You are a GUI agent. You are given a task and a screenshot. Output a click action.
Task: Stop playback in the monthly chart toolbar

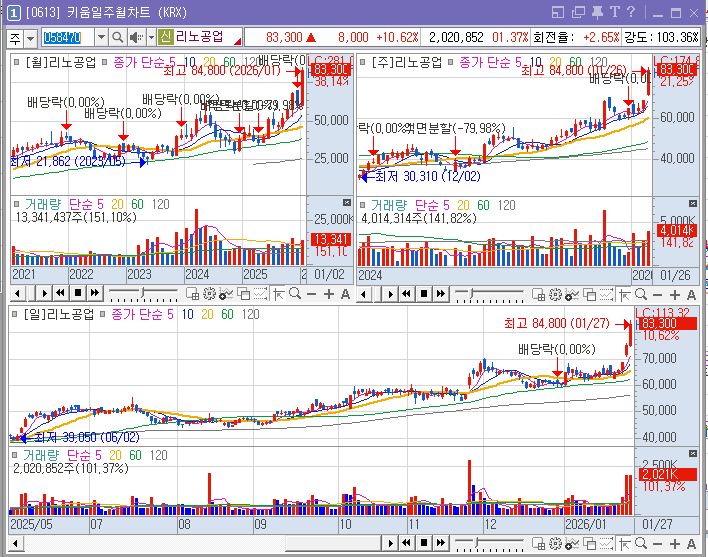[78, 293]
